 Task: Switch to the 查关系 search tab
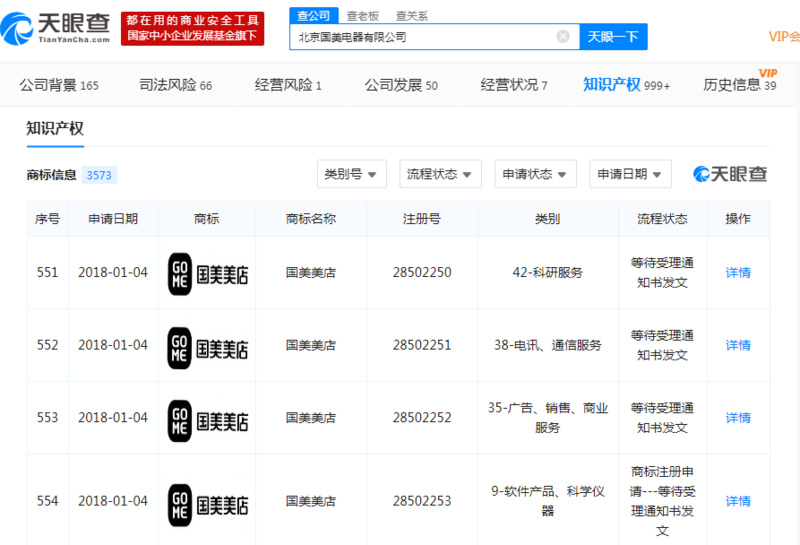click(x=412, y=15)
